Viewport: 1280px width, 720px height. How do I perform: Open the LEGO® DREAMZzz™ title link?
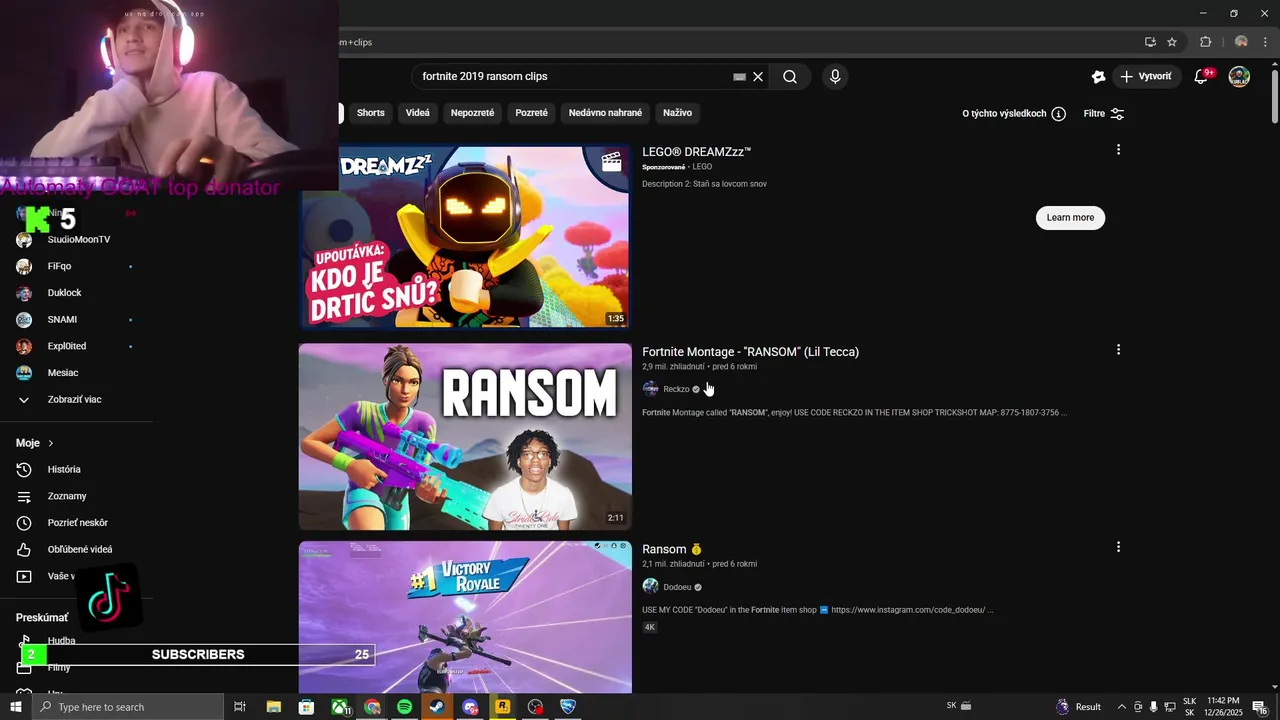tap(696, 152)
